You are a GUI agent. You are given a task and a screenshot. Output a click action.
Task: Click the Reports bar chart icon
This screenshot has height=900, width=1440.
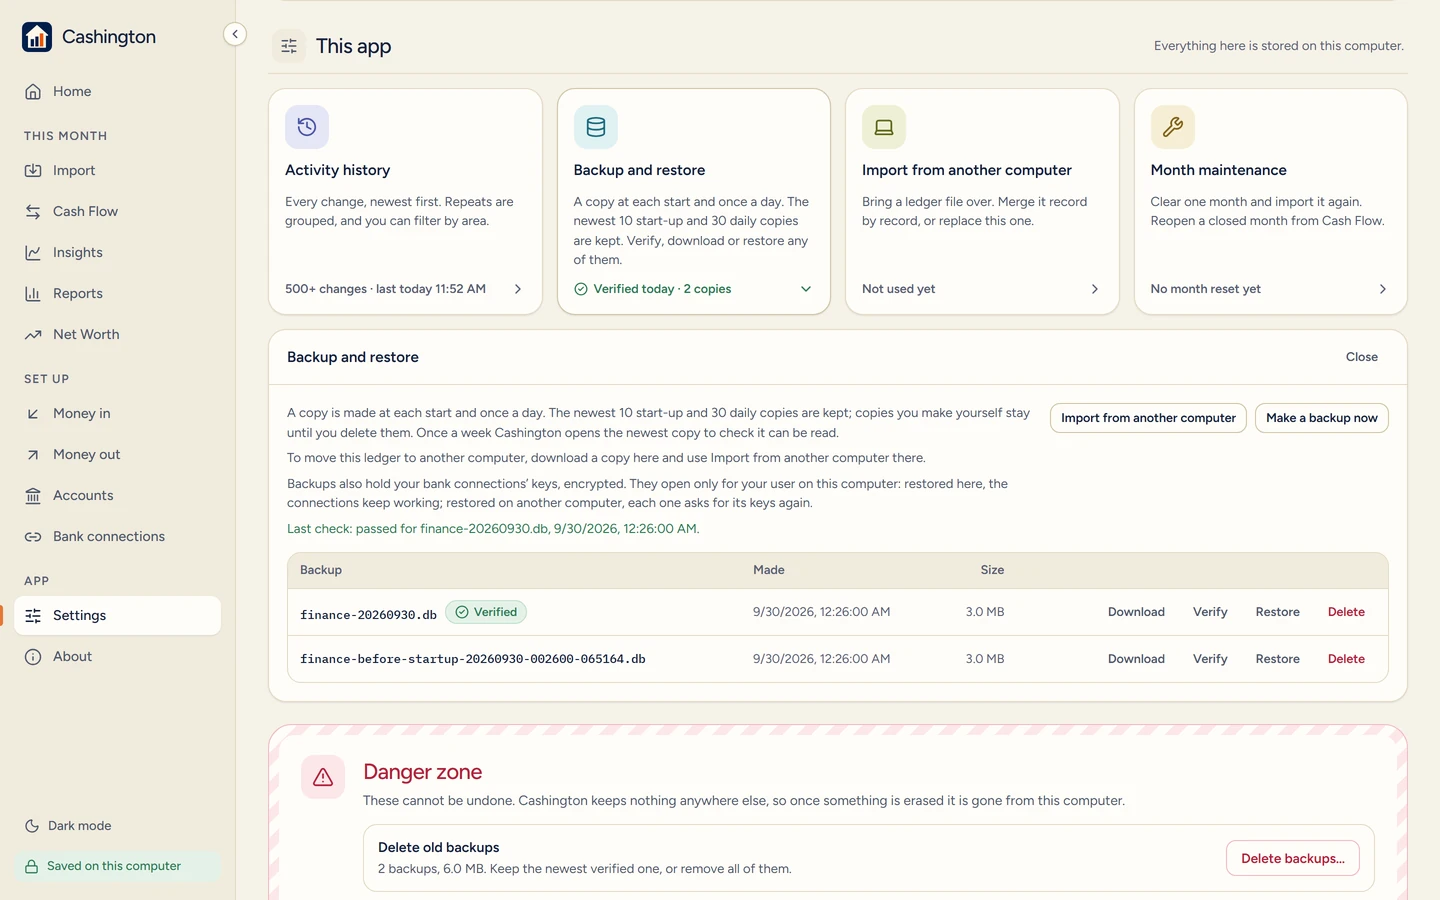[33, 294]
